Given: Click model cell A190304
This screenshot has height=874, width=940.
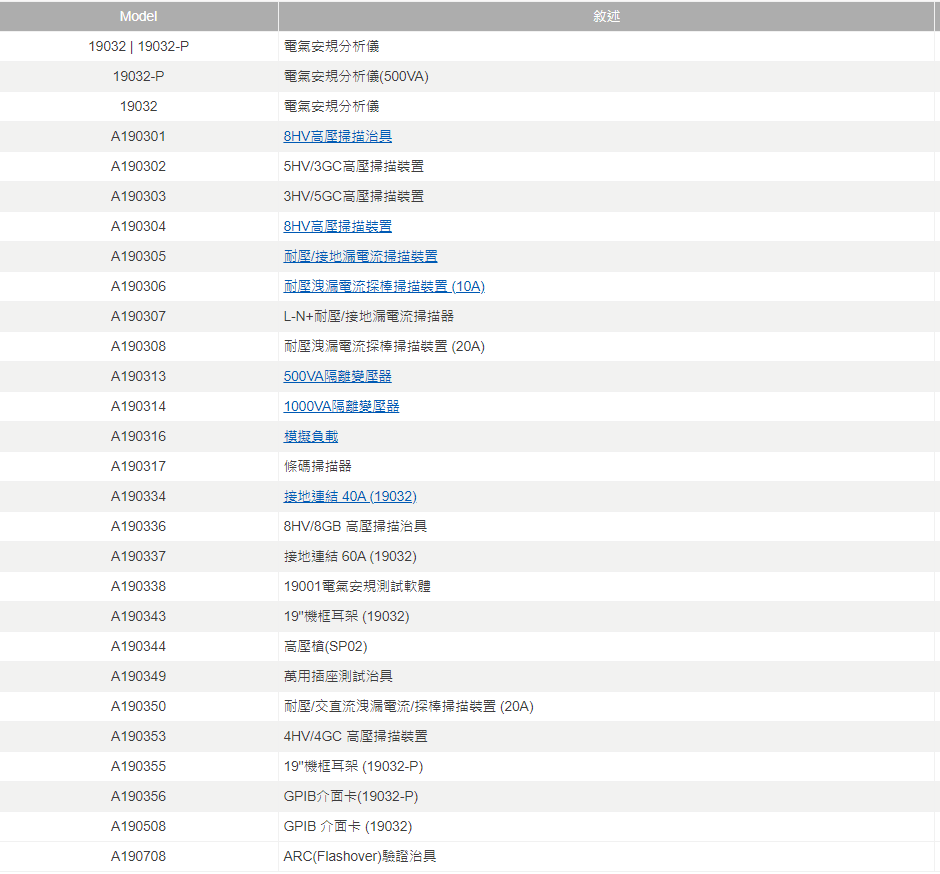Looking at the screenshot, I should coord(138,226).
